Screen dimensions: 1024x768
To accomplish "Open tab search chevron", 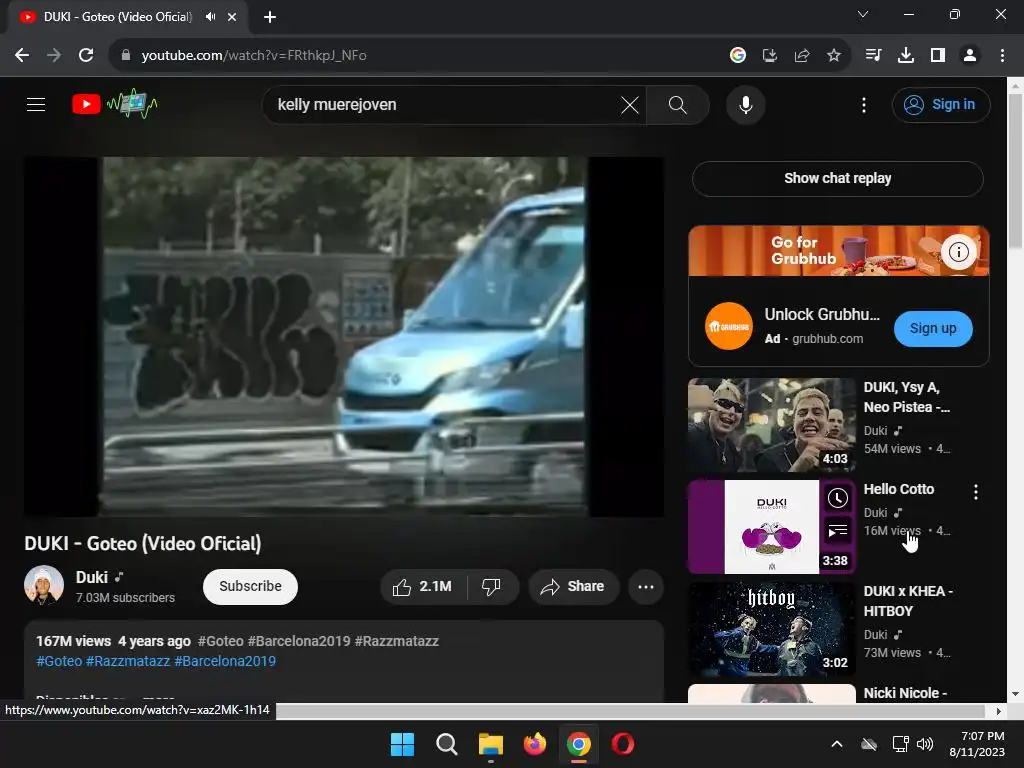I will (863, 14).
